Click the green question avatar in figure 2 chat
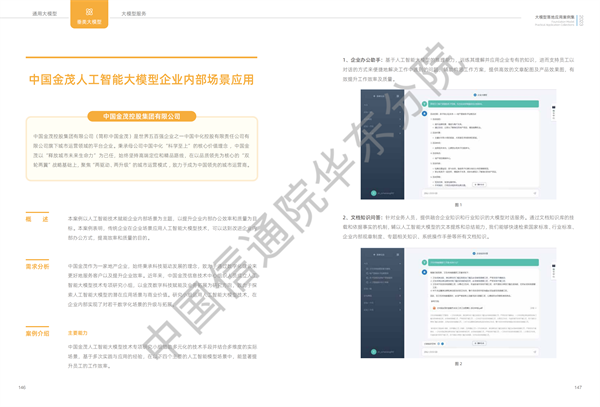600x407 pixels. point(424,262)
